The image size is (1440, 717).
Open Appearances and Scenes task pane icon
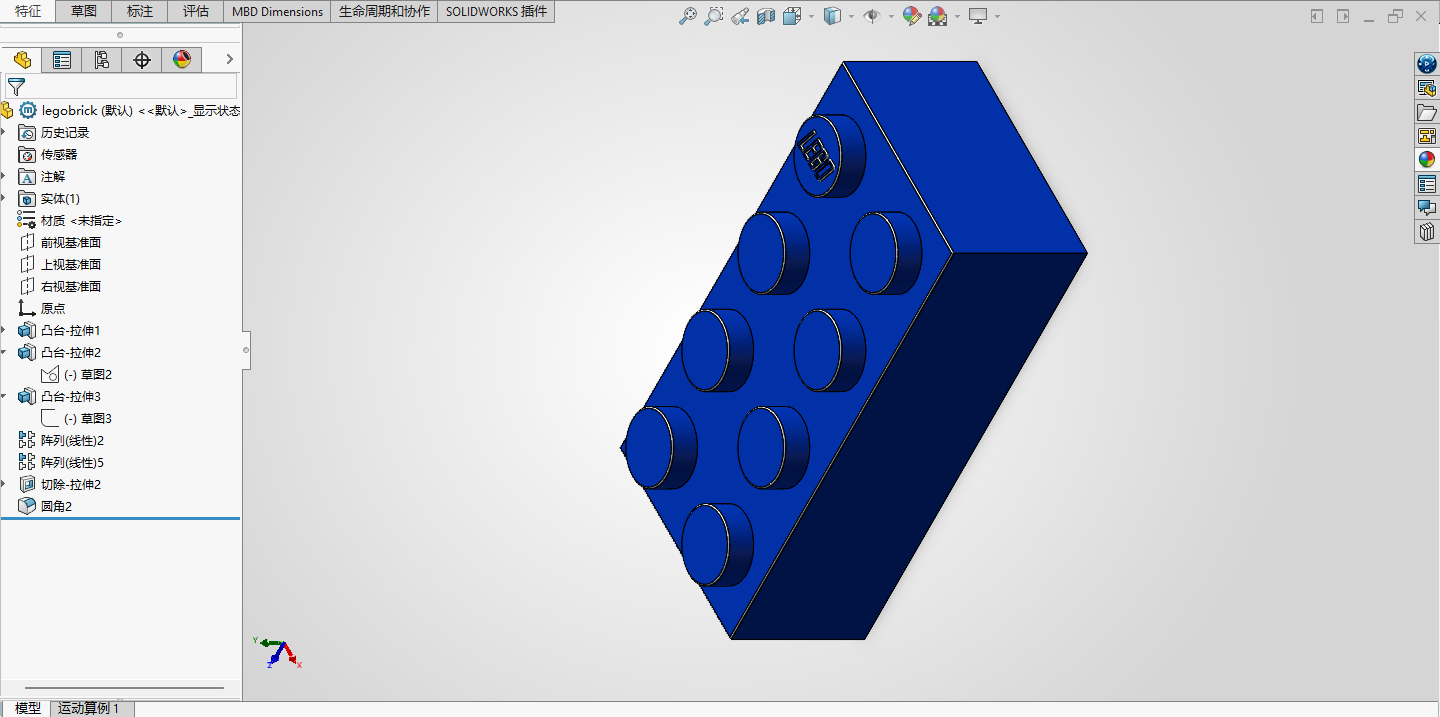point(1427,160)
